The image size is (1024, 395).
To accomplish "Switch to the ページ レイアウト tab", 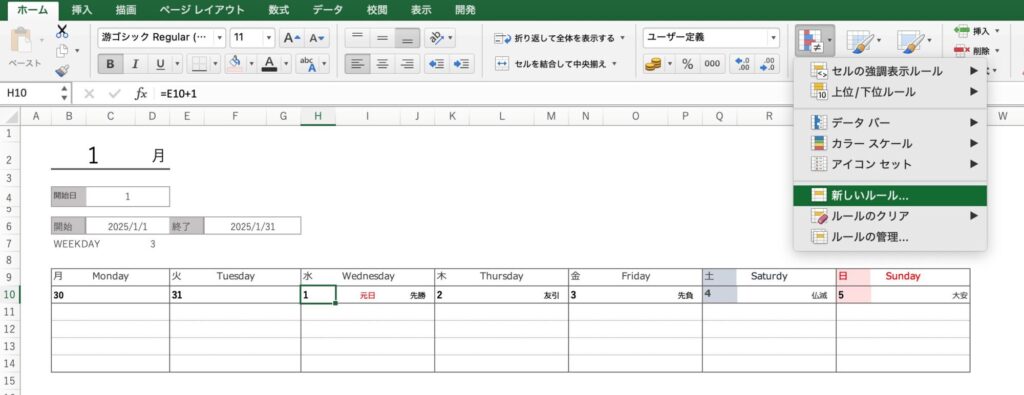I will 202,10.
